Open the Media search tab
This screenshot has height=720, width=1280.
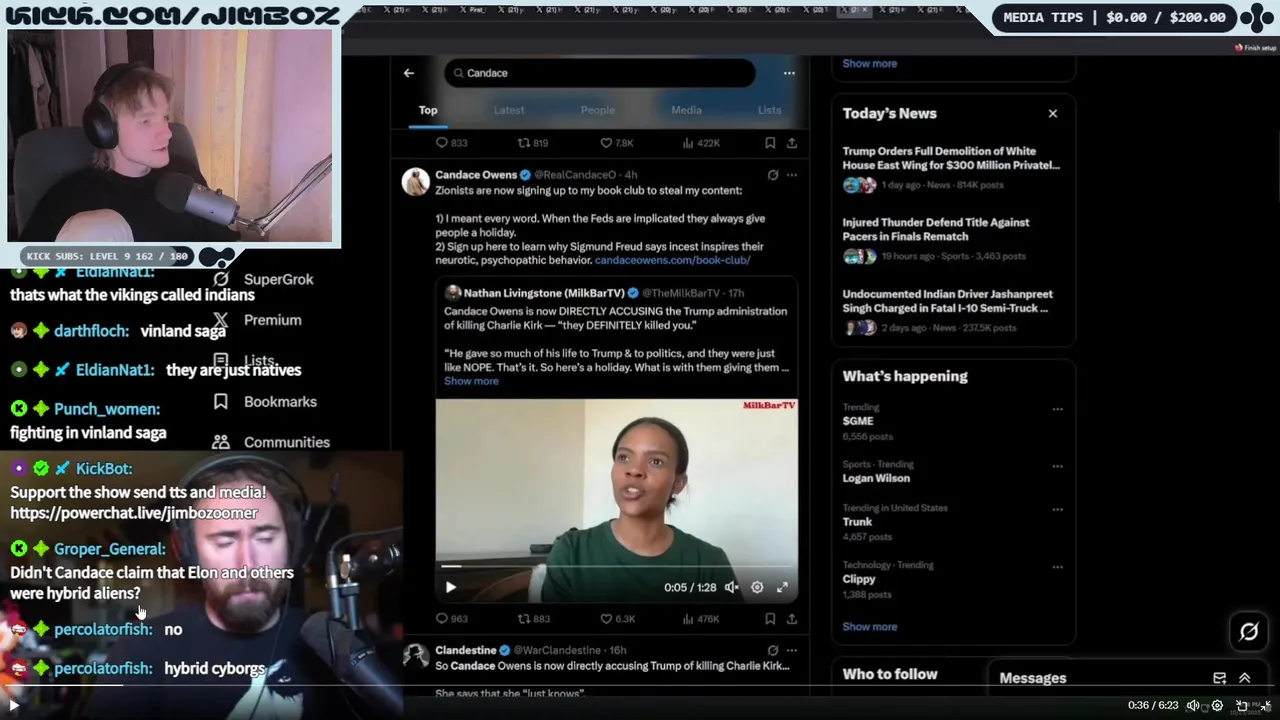[x=686, y=110]
